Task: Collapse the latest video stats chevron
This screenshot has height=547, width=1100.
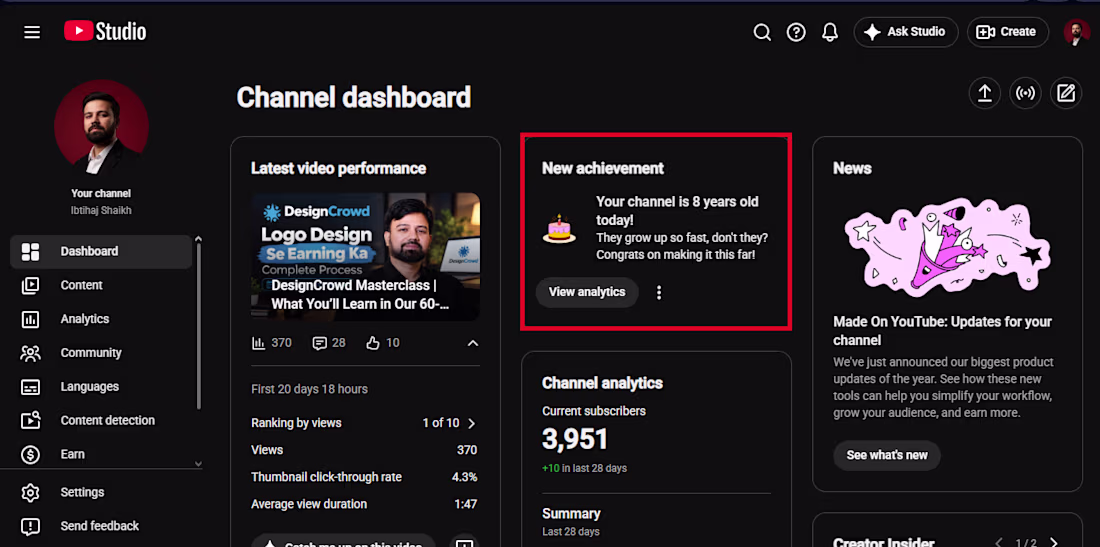Action: (473, 343)
